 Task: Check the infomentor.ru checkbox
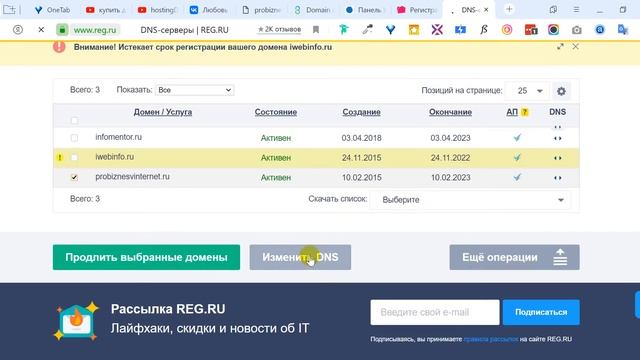tap(74, 138)
